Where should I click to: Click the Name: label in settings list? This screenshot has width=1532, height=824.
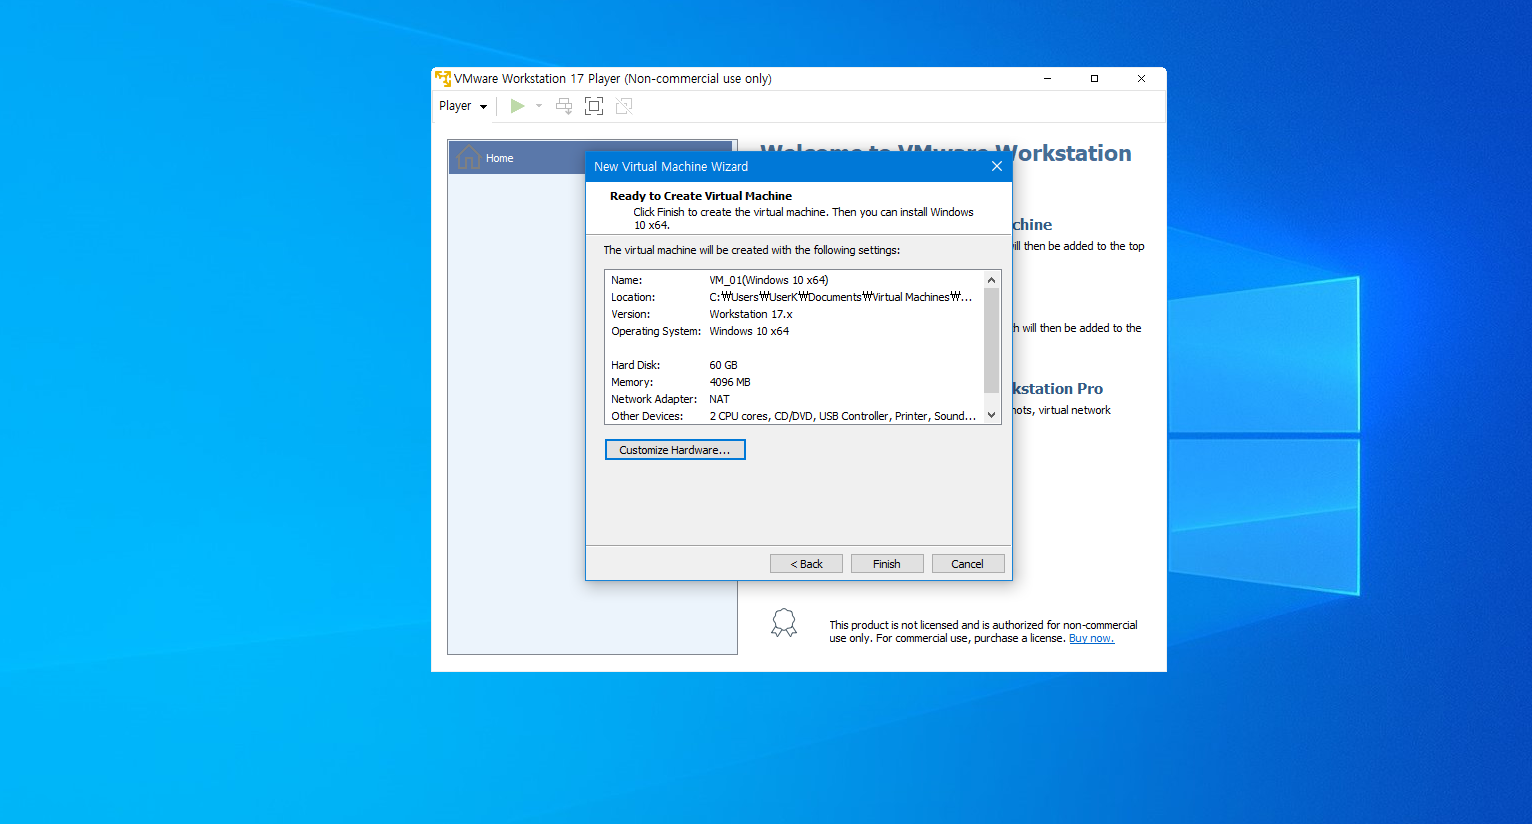point(627,280)
